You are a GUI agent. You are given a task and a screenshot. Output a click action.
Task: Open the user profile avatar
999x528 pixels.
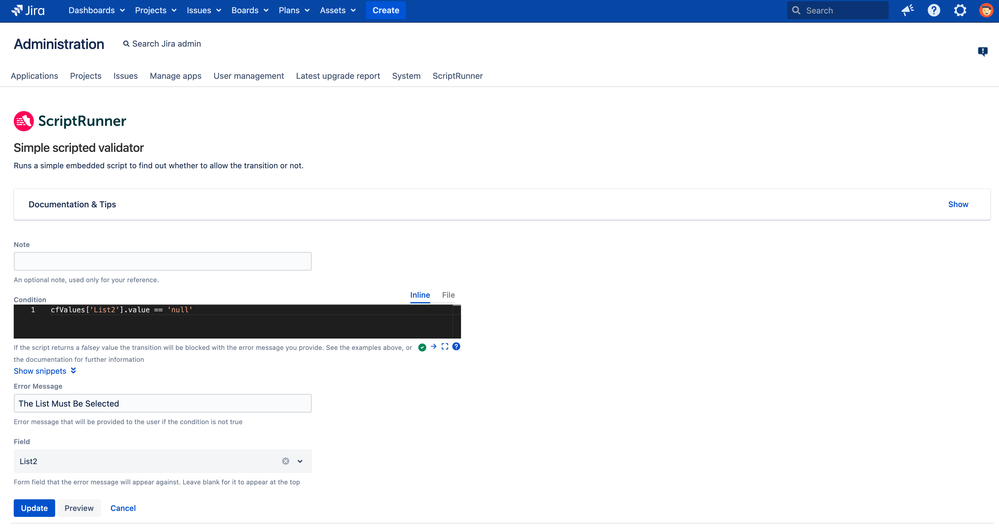986,10
